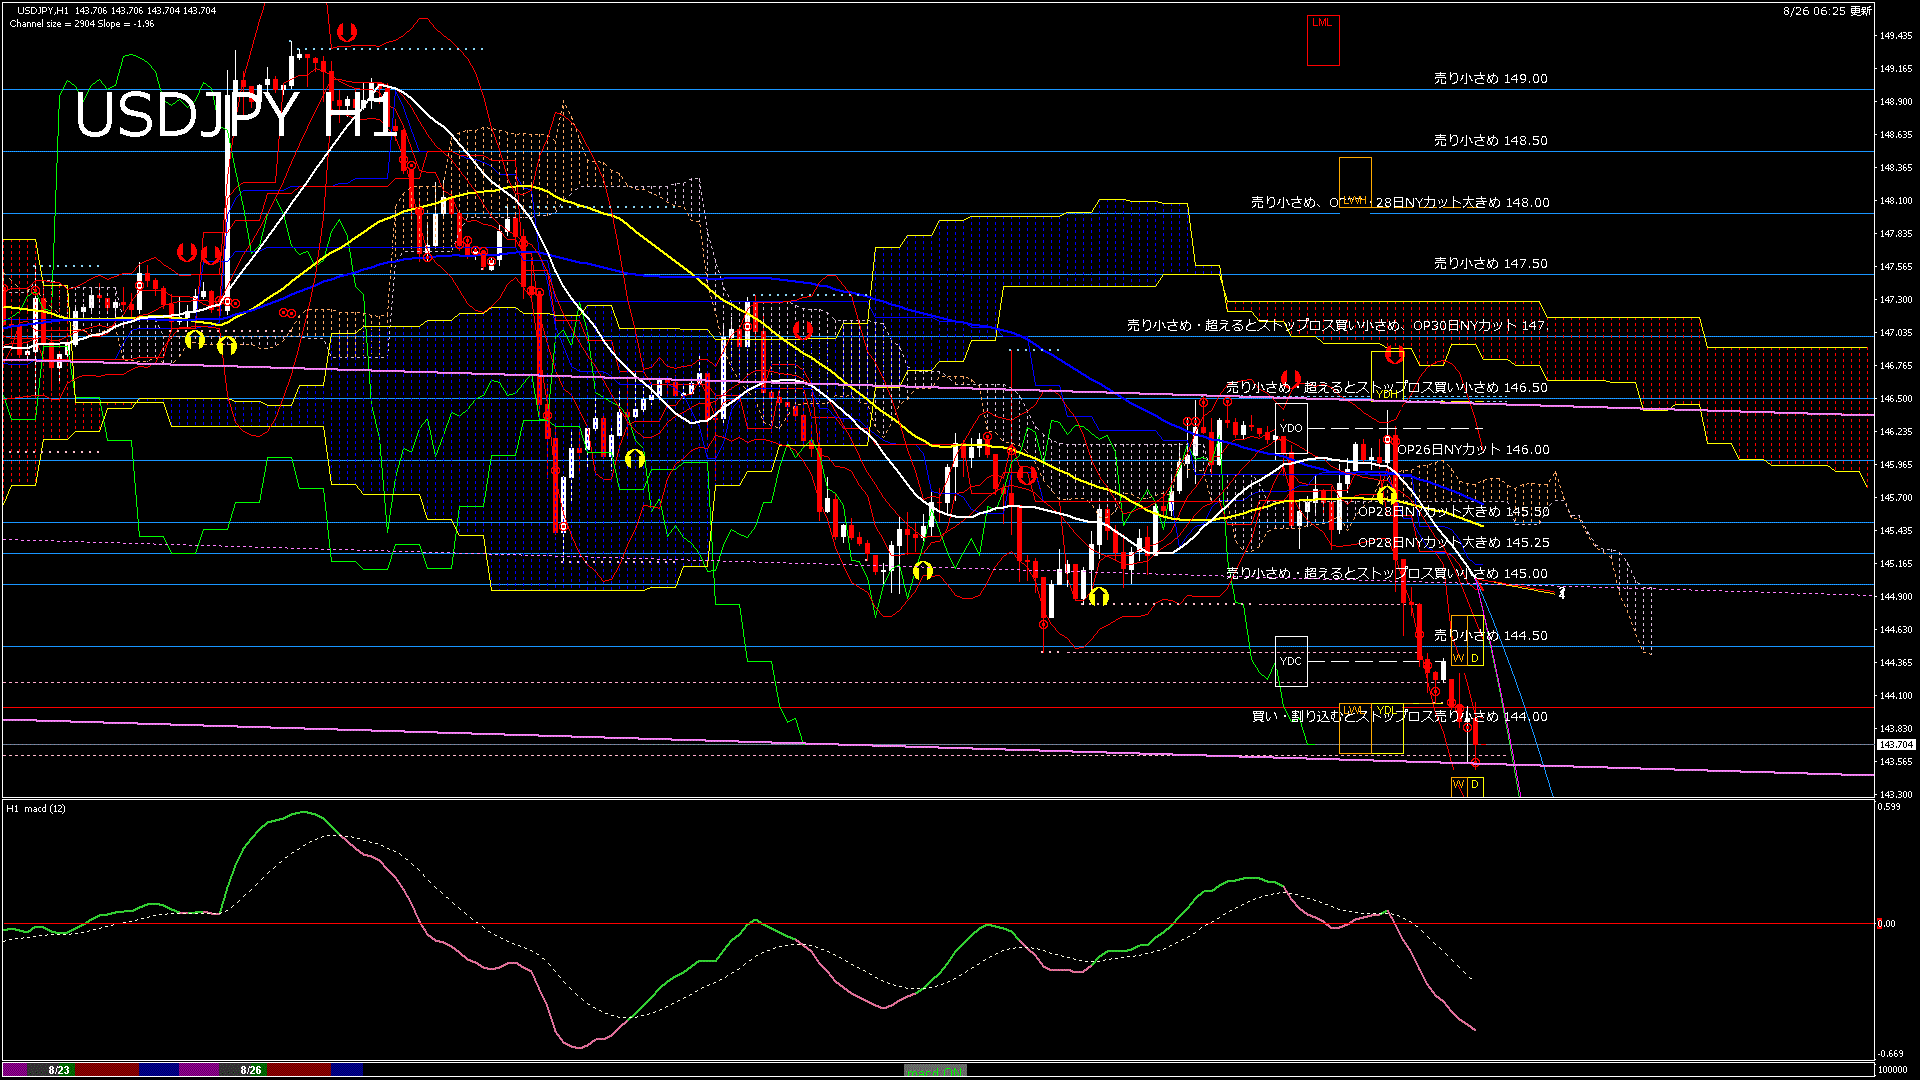Click the 買い・割り込むとストップロス売り小さめ 144.00 label
Screen dimensions: 1920x1080
click(1400, 716)
